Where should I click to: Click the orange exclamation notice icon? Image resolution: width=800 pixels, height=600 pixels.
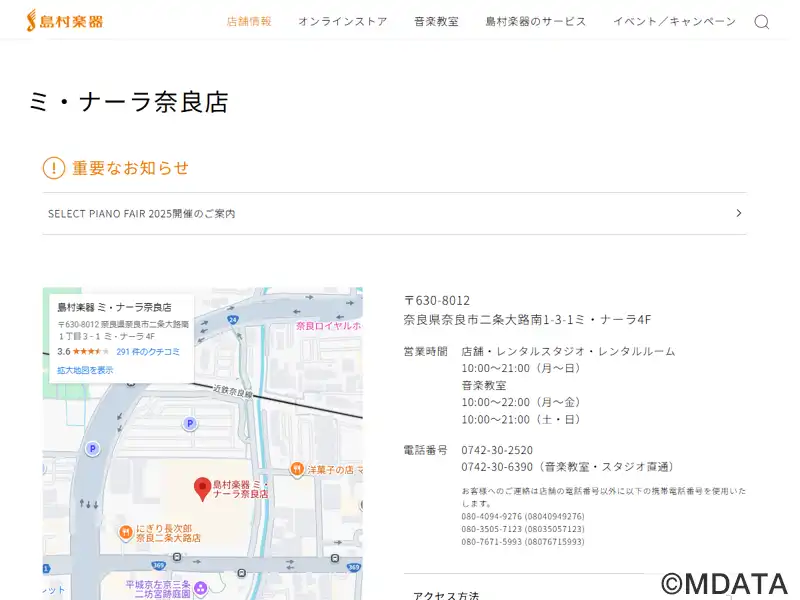(54, 168)
